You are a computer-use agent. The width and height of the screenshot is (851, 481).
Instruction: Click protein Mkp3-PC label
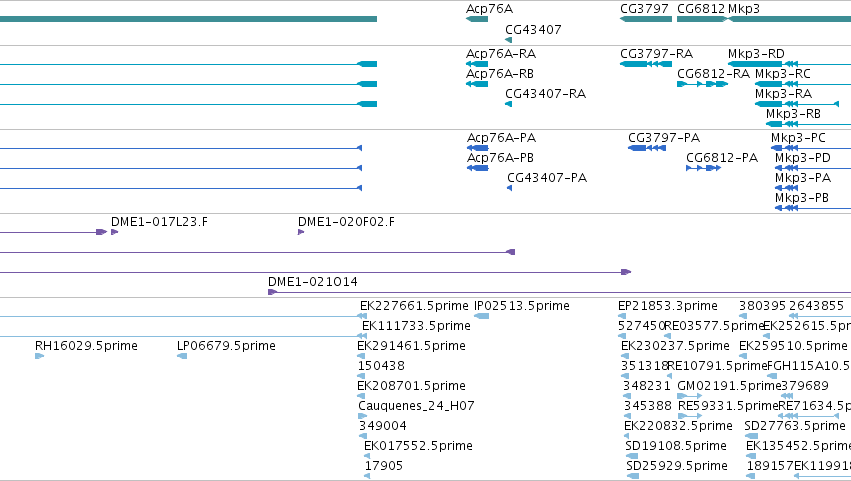click(x=798, y=138)
